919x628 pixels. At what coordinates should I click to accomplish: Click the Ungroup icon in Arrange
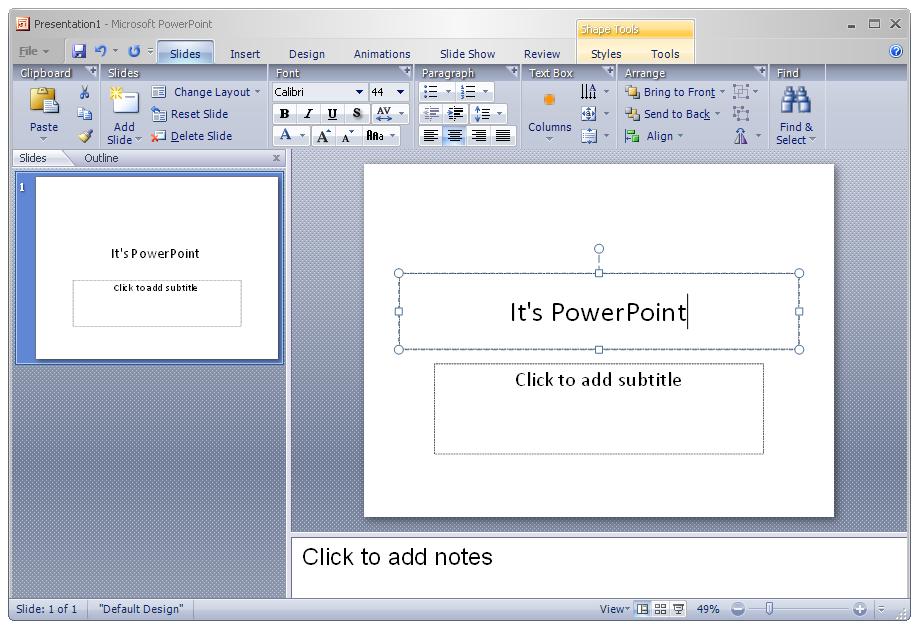click(741, 114)
